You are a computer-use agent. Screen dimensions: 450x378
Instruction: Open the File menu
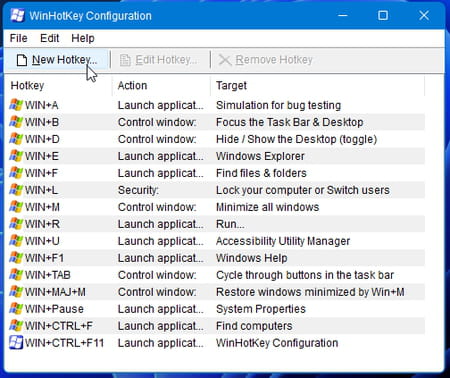[18, 38]
